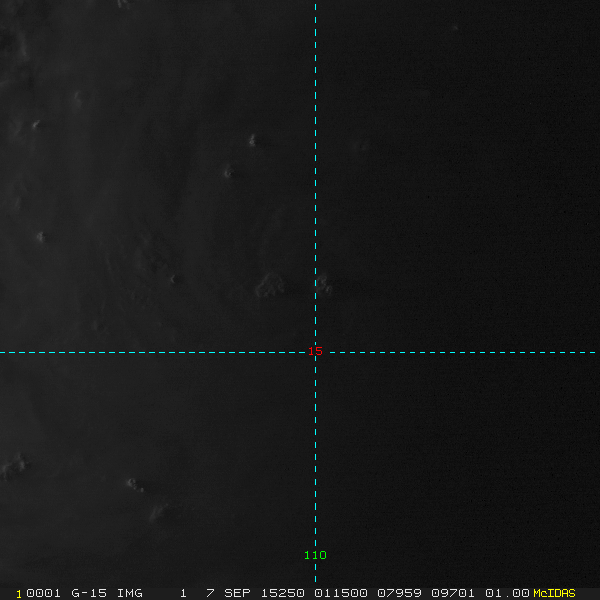Click the 0001 frame number text

click(x=43, y=593)
